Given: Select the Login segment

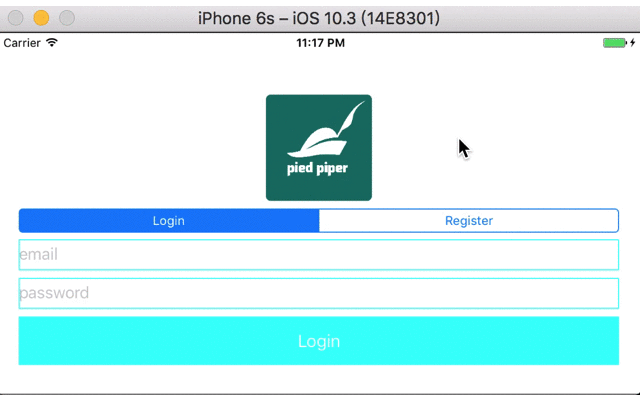Looking at the screenshot, I should pyautogui.click(x=168, y=221).
